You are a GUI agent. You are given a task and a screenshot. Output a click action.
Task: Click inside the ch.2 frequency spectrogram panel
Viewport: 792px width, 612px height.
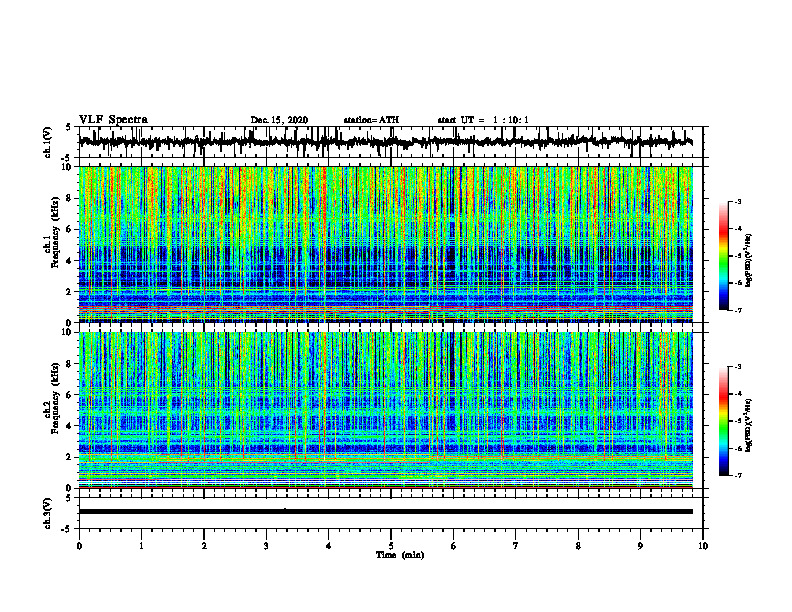(x=385, y=410)
